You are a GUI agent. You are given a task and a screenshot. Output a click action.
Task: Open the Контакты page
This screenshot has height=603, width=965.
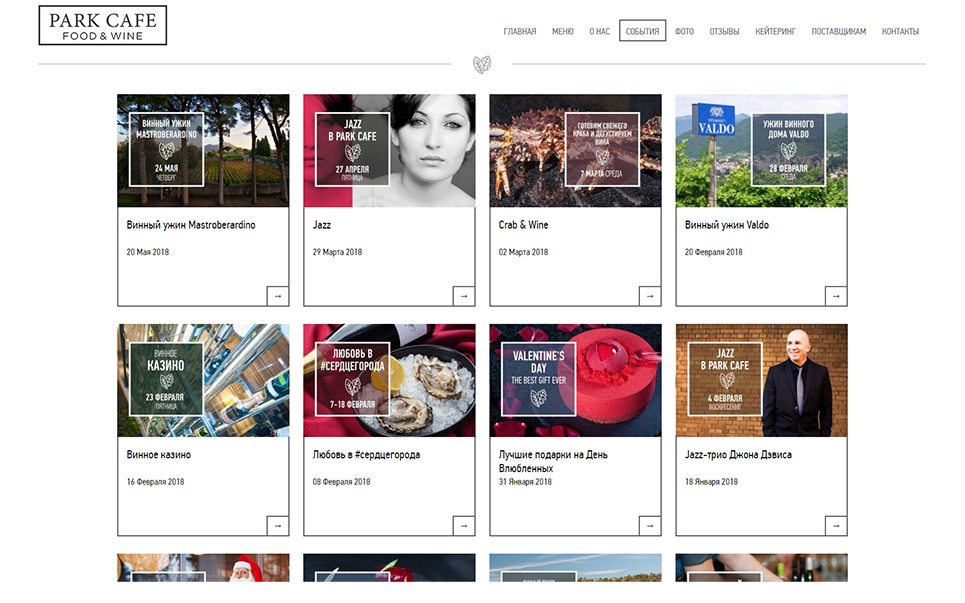point(900,31)
